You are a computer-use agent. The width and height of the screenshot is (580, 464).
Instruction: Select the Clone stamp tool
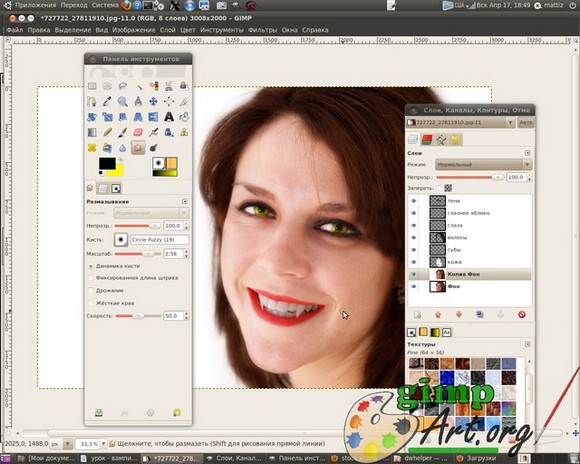pyautogui.click(x=184, y=132)
